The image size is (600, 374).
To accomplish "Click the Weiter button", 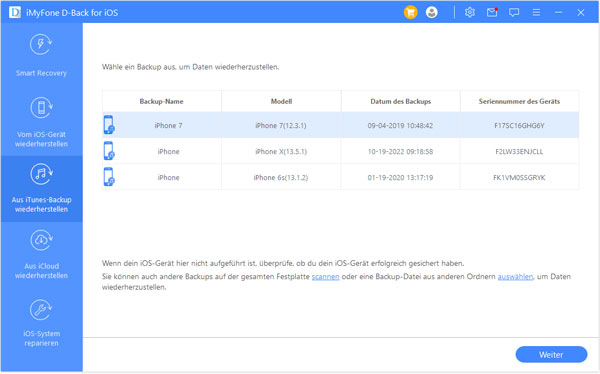I will (x=551, y=355).
